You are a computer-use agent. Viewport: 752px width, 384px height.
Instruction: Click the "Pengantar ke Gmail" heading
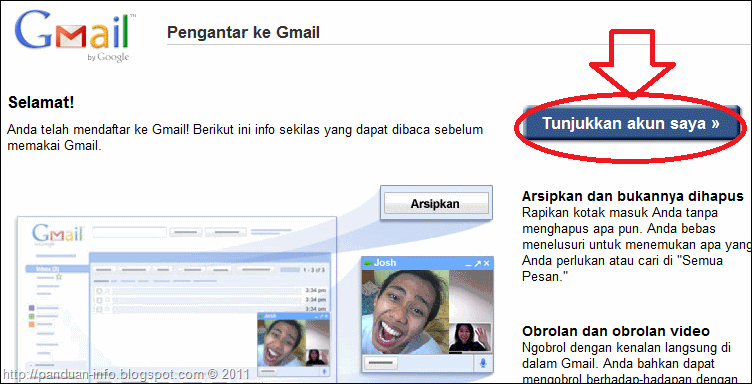click(243, 33)
